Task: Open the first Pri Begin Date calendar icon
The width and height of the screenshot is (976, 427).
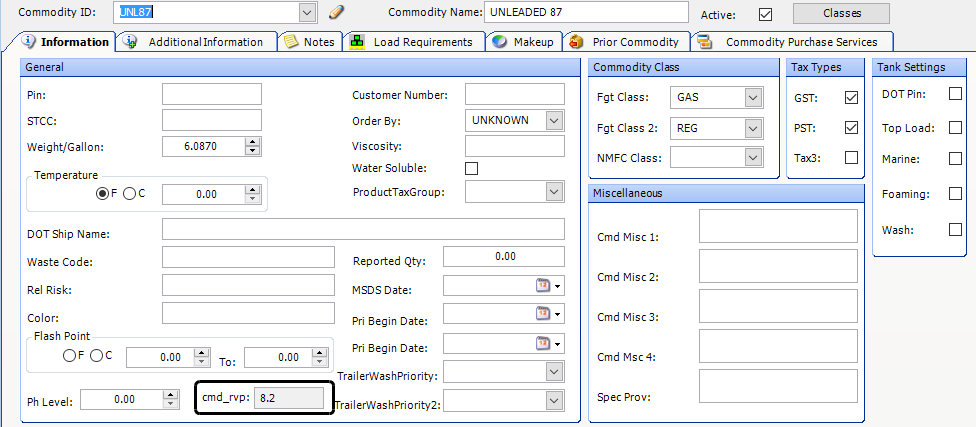Action: 543,314
